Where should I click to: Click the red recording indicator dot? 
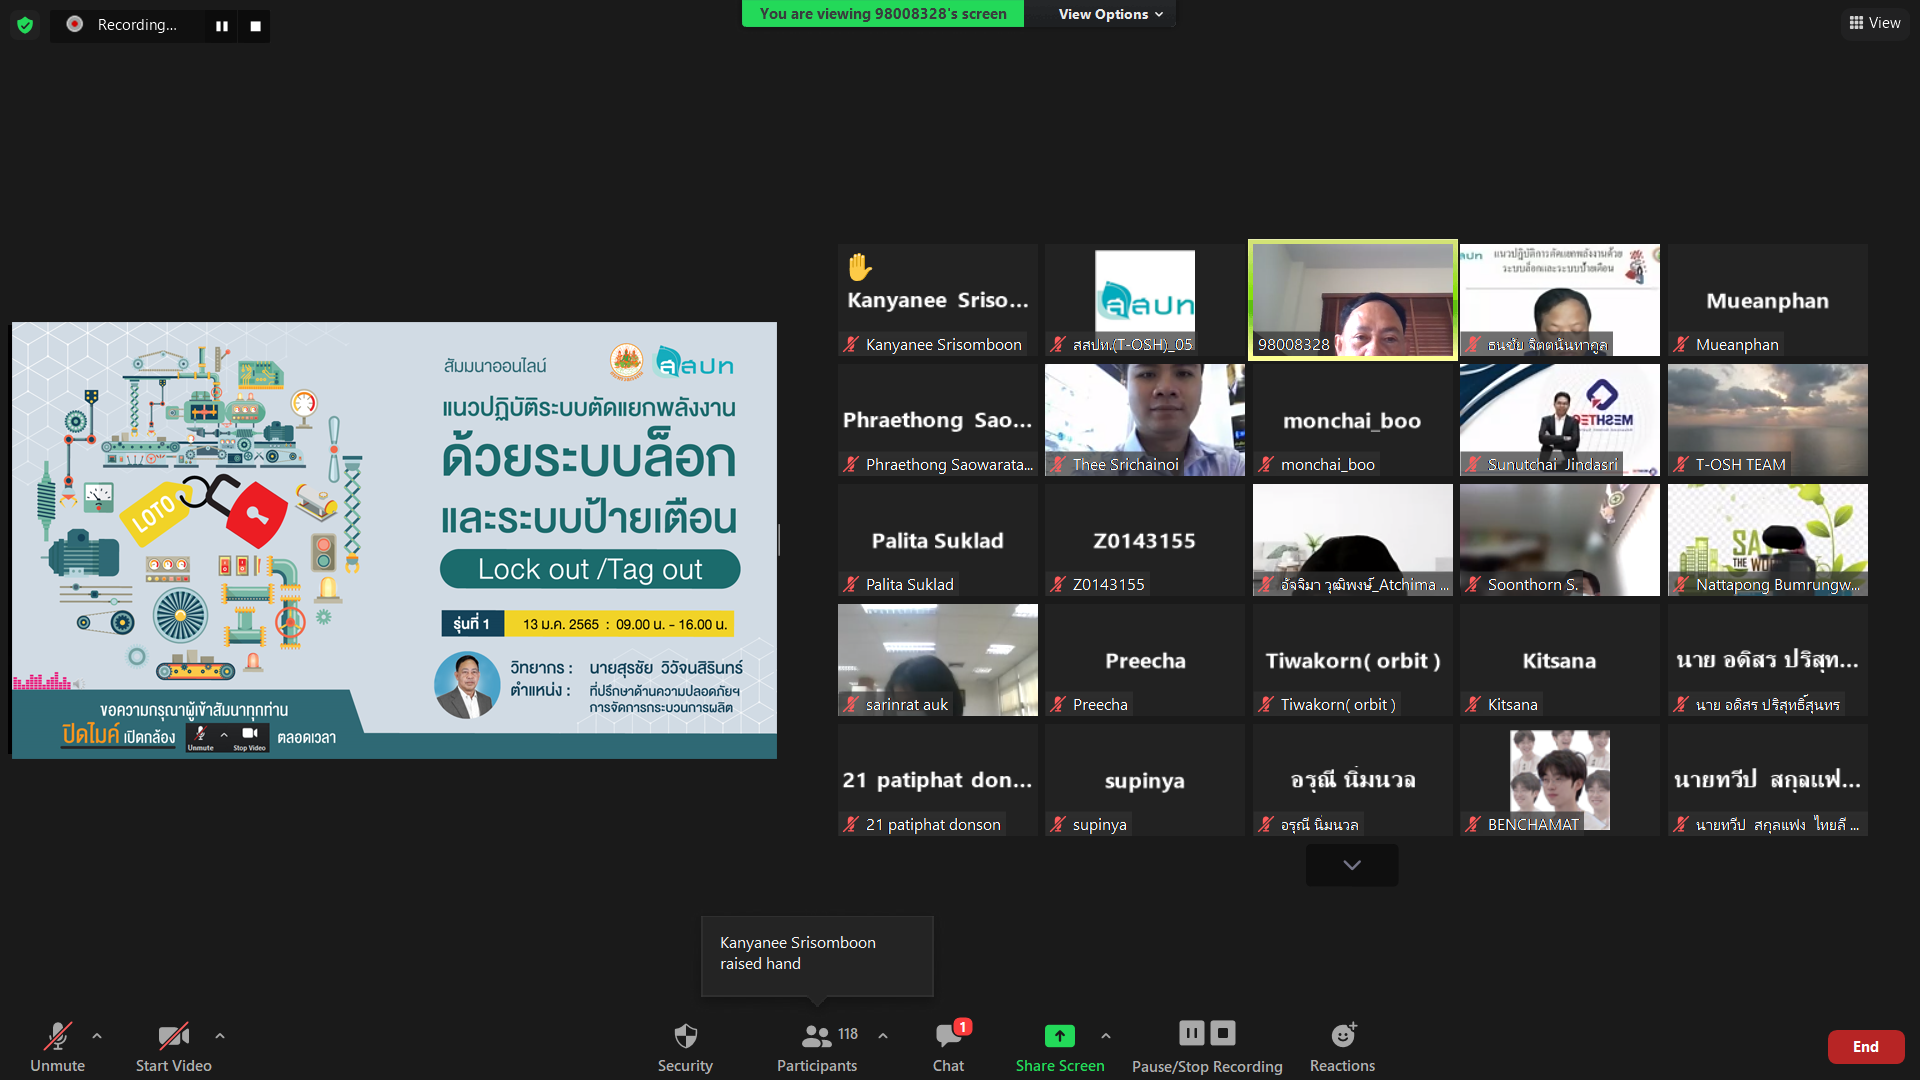point(75,24)
